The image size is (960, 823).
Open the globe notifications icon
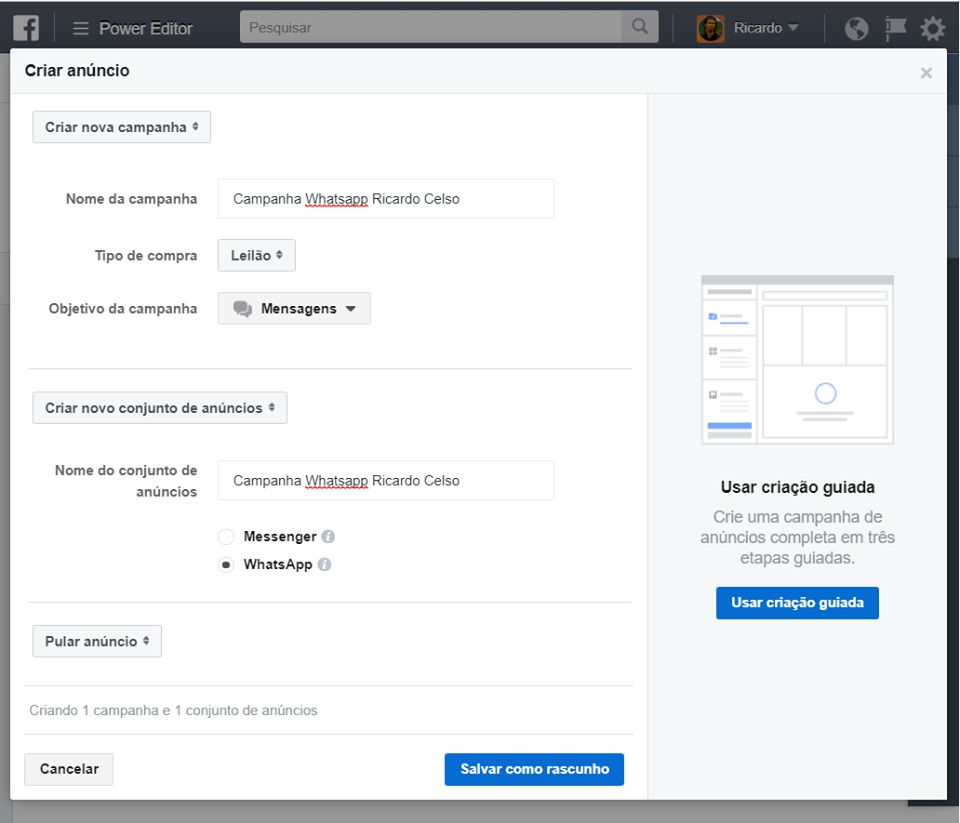(x=856, y=28)
